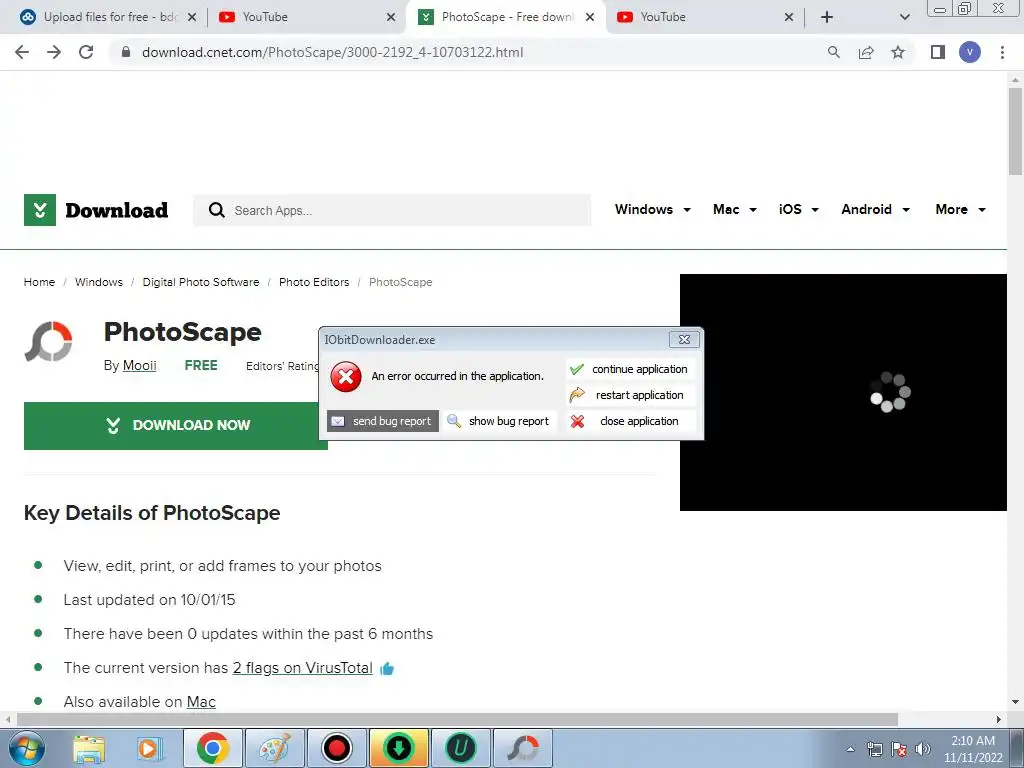The width and height of the screenshot is (1024, 768).
Task: Click the Chrome taskbar icon
Action: point(212,748)
